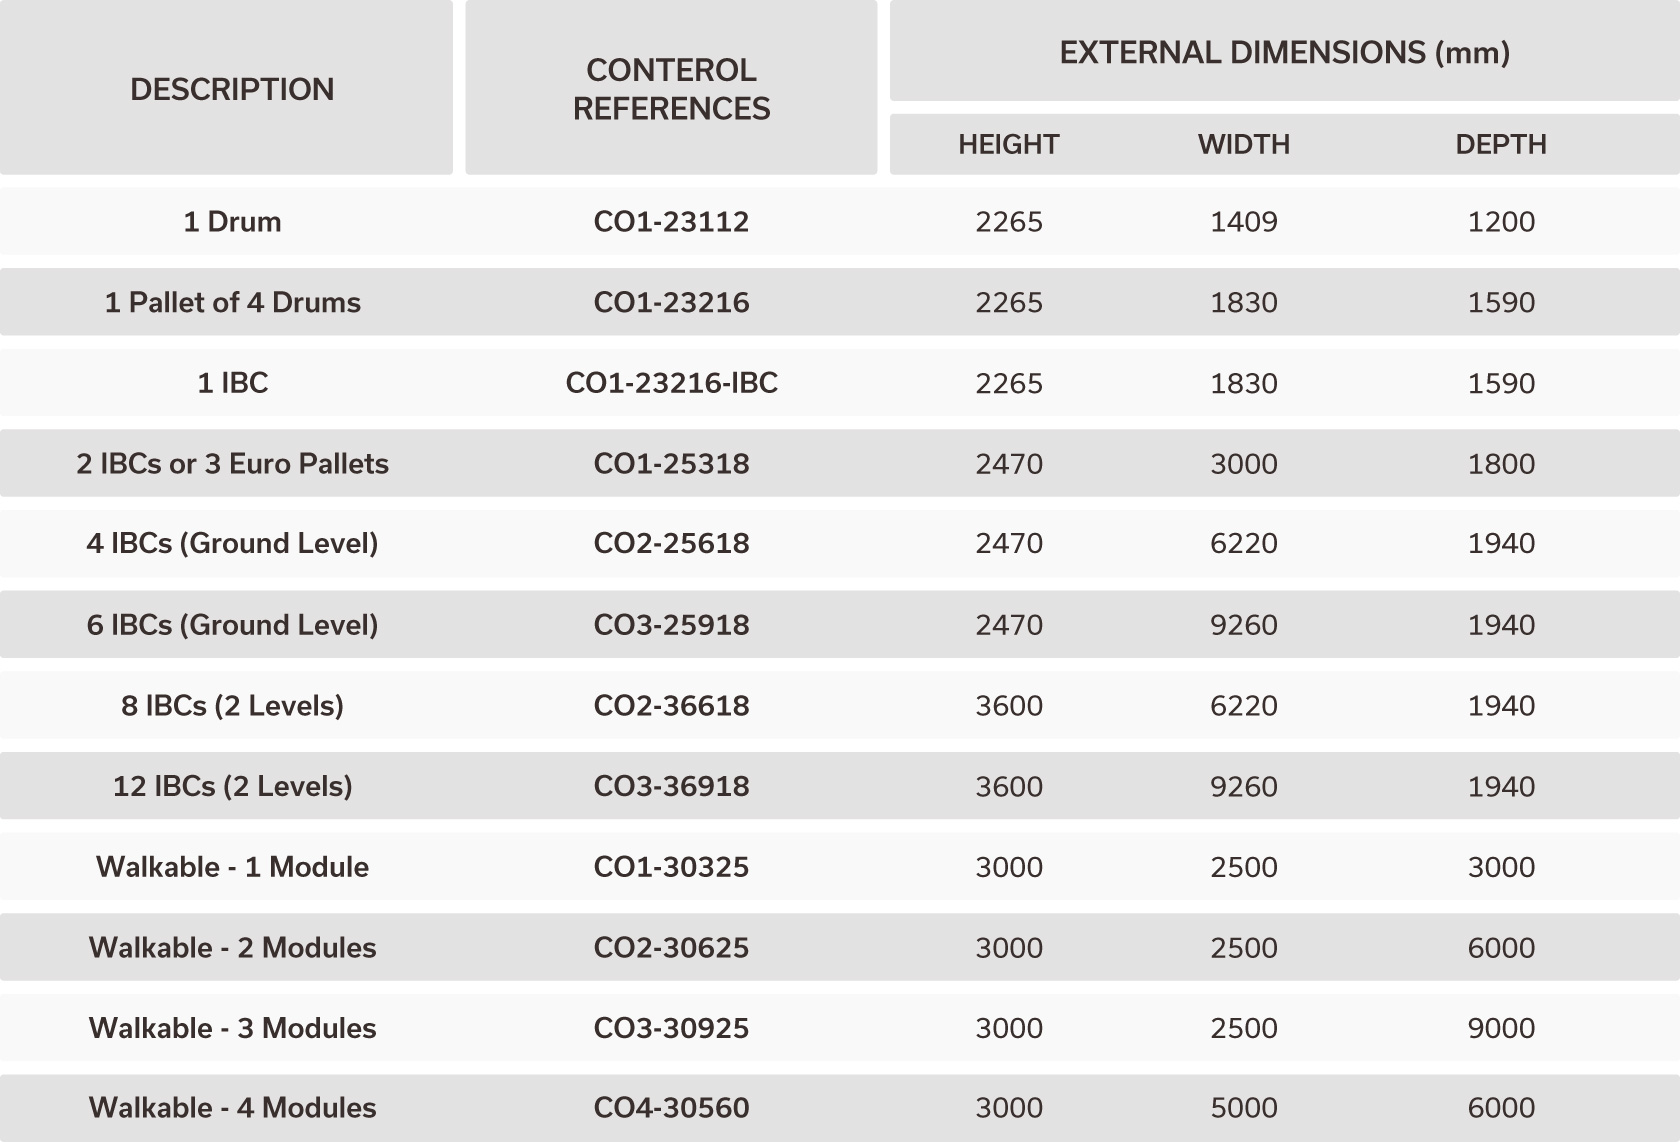1680x1142 pixels.
Task: Click the 1 Pallet of 4 Drums row
Action: tap(840, 302)
